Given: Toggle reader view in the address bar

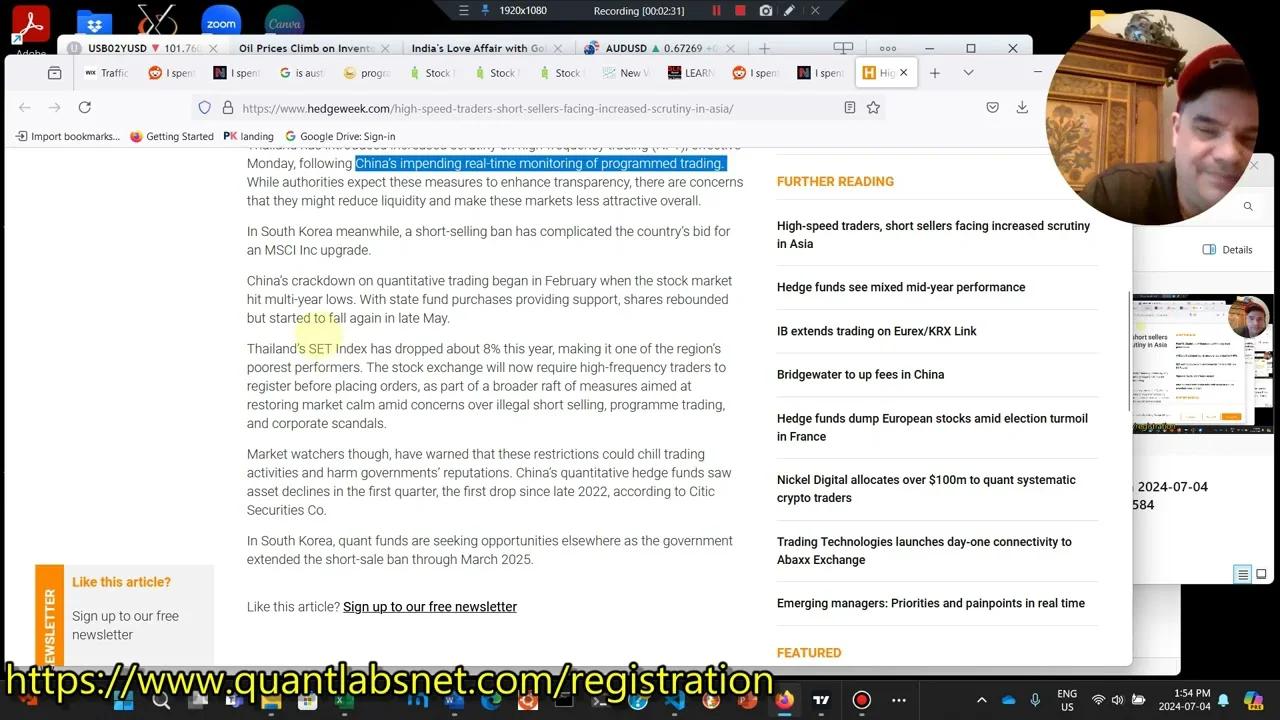Looking at the screenshot, I should pos(849,108).
